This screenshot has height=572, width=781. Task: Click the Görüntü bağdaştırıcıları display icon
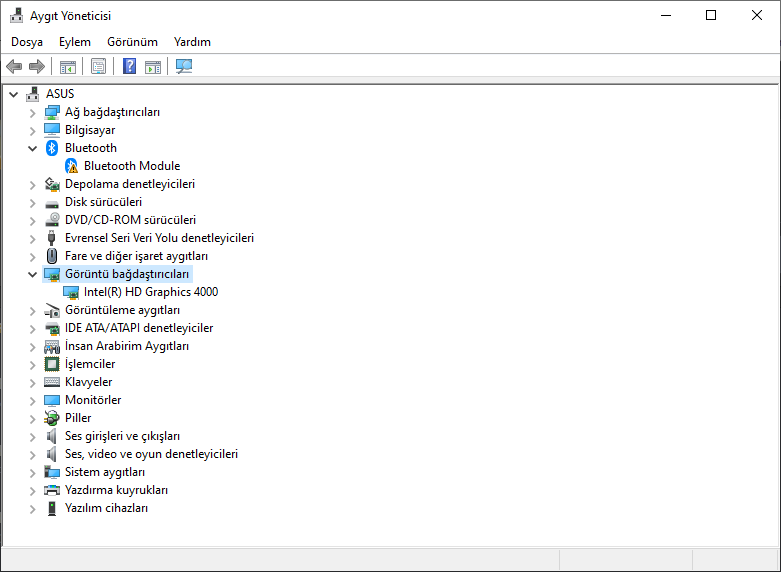pyautogui.click(x=52, y=274)
